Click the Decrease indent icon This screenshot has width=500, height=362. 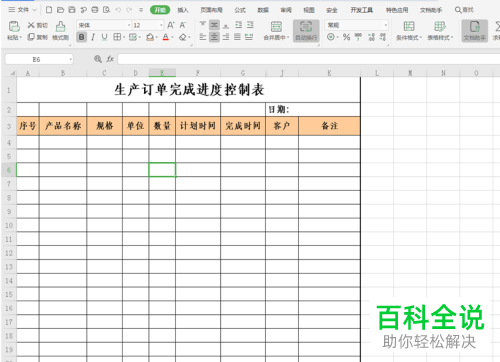(x=238, y=25)
